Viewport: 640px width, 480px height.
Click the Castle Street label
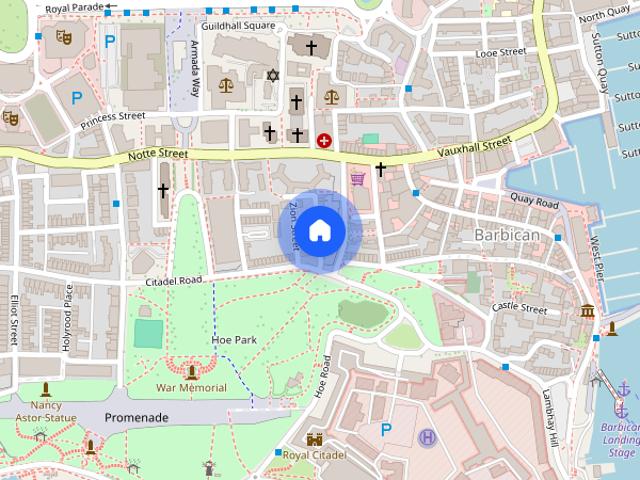point(519,308)
